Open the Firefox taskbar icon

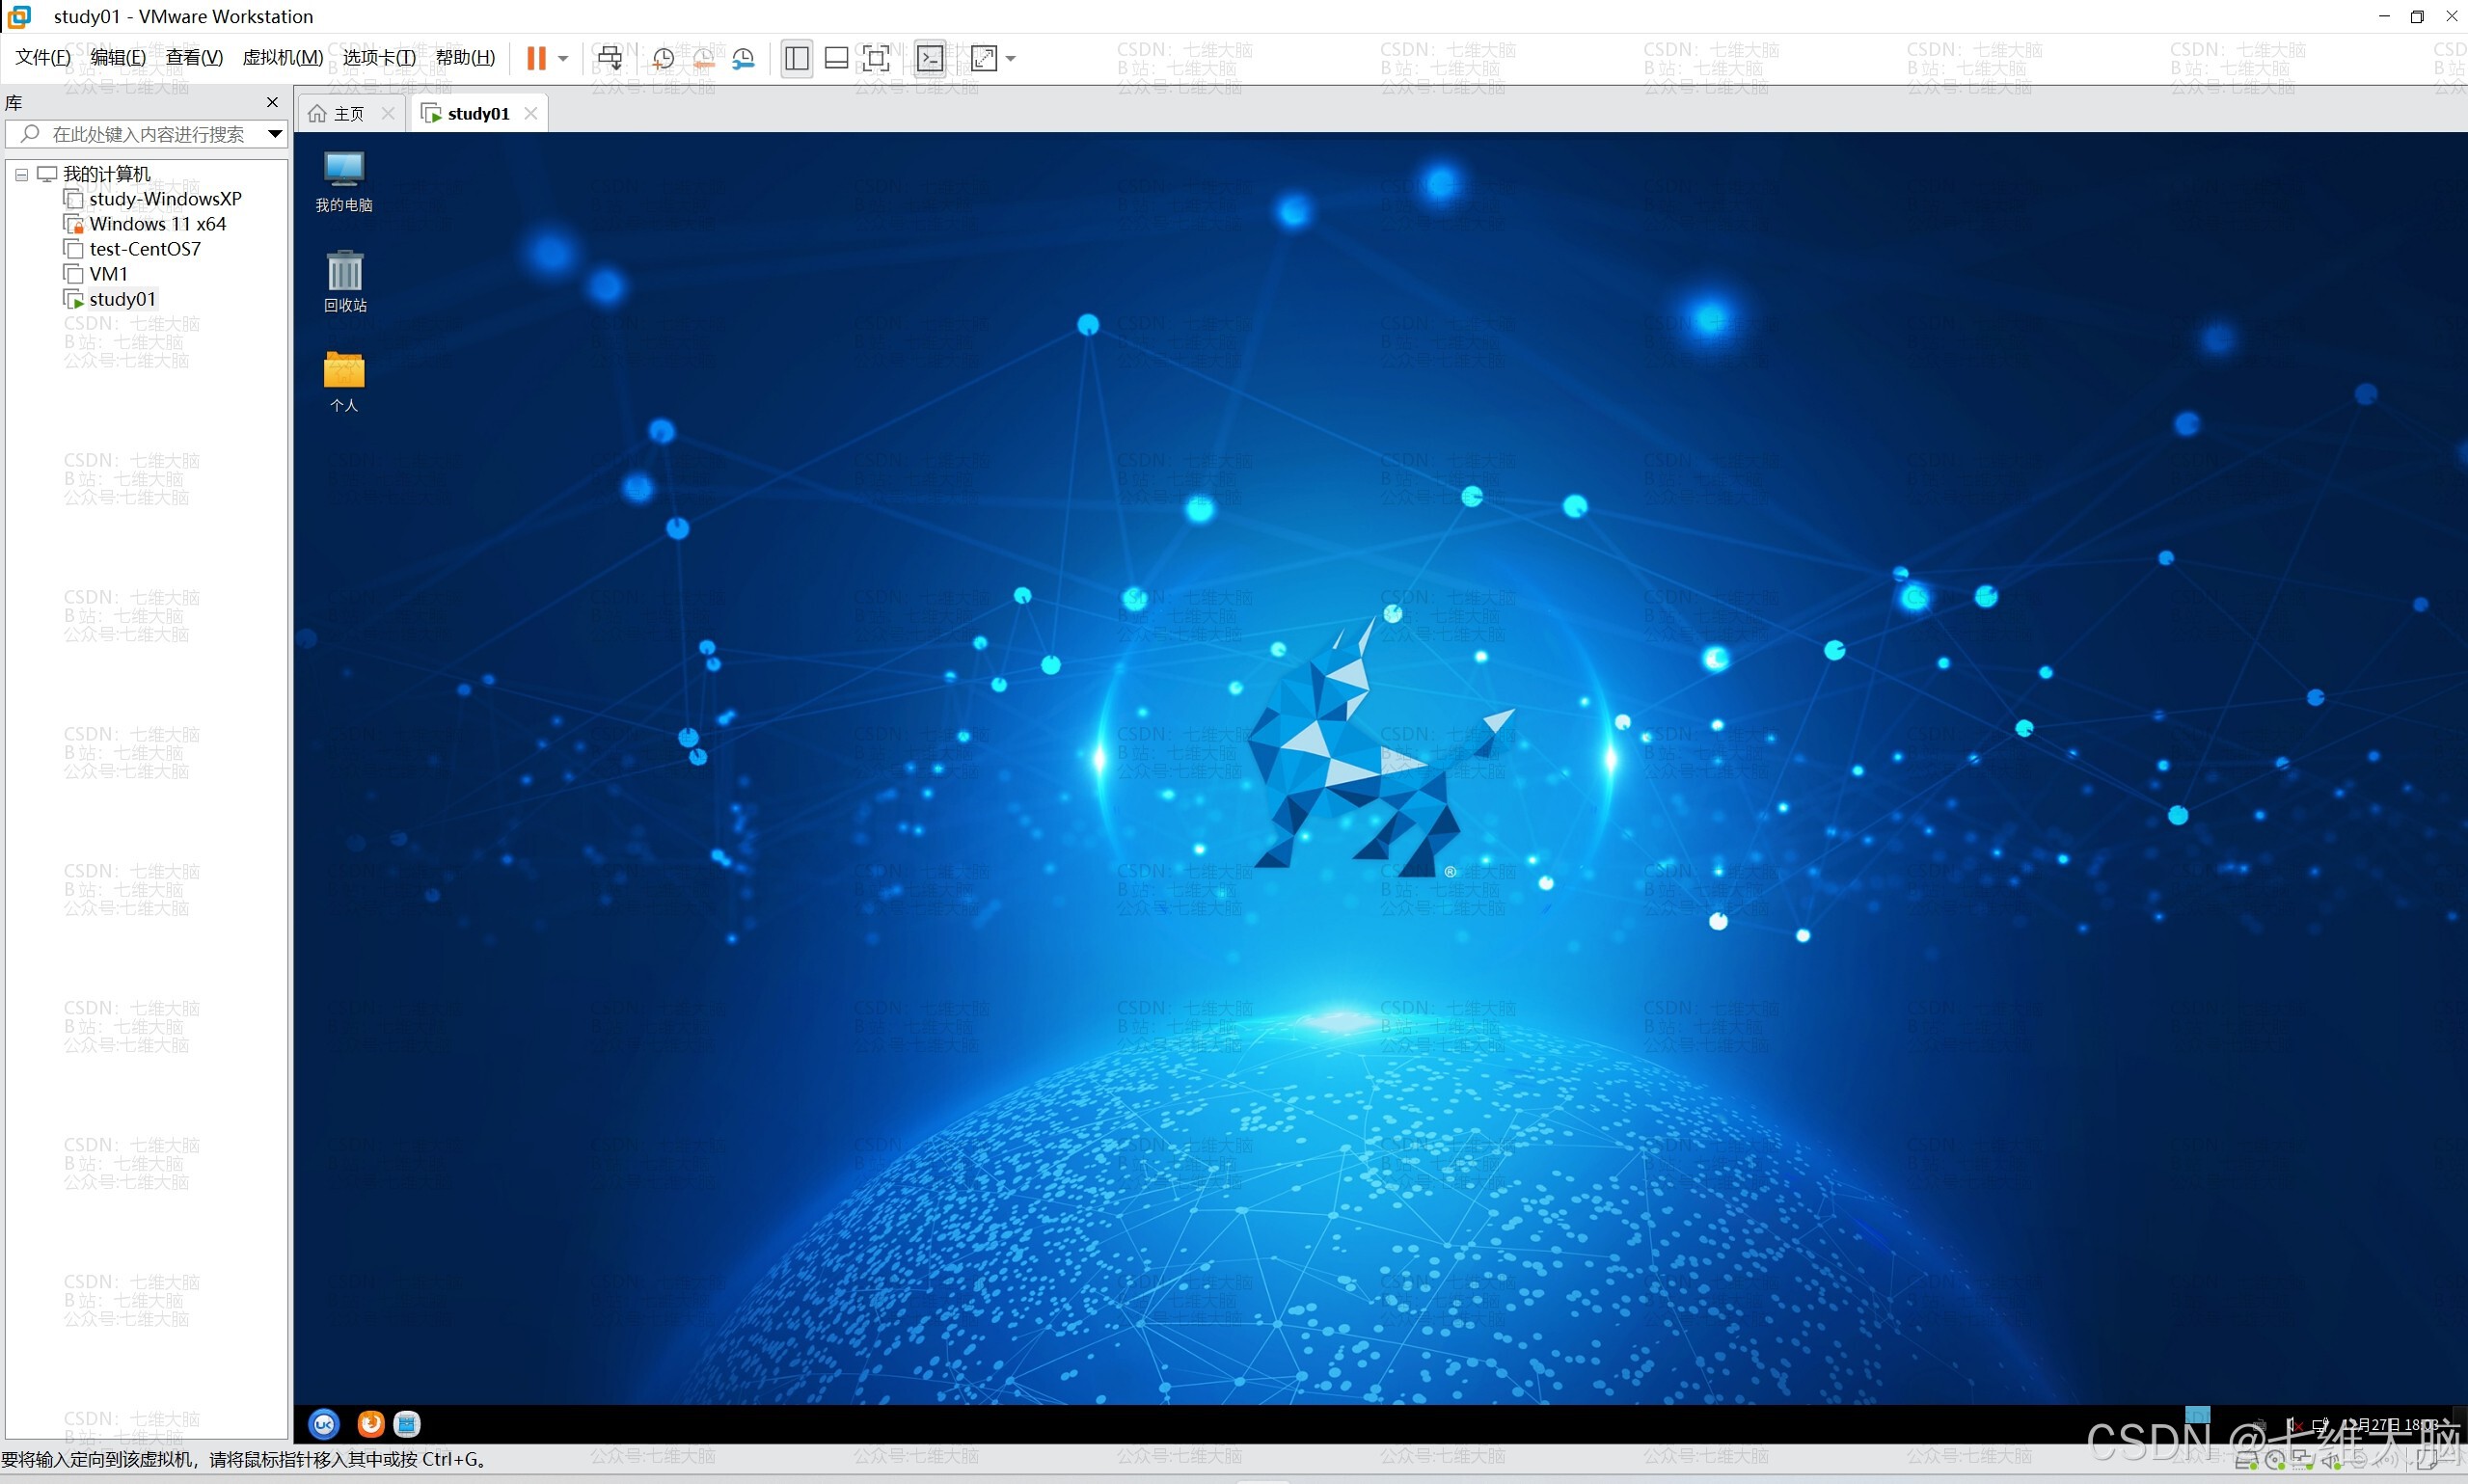(370, 1423)
